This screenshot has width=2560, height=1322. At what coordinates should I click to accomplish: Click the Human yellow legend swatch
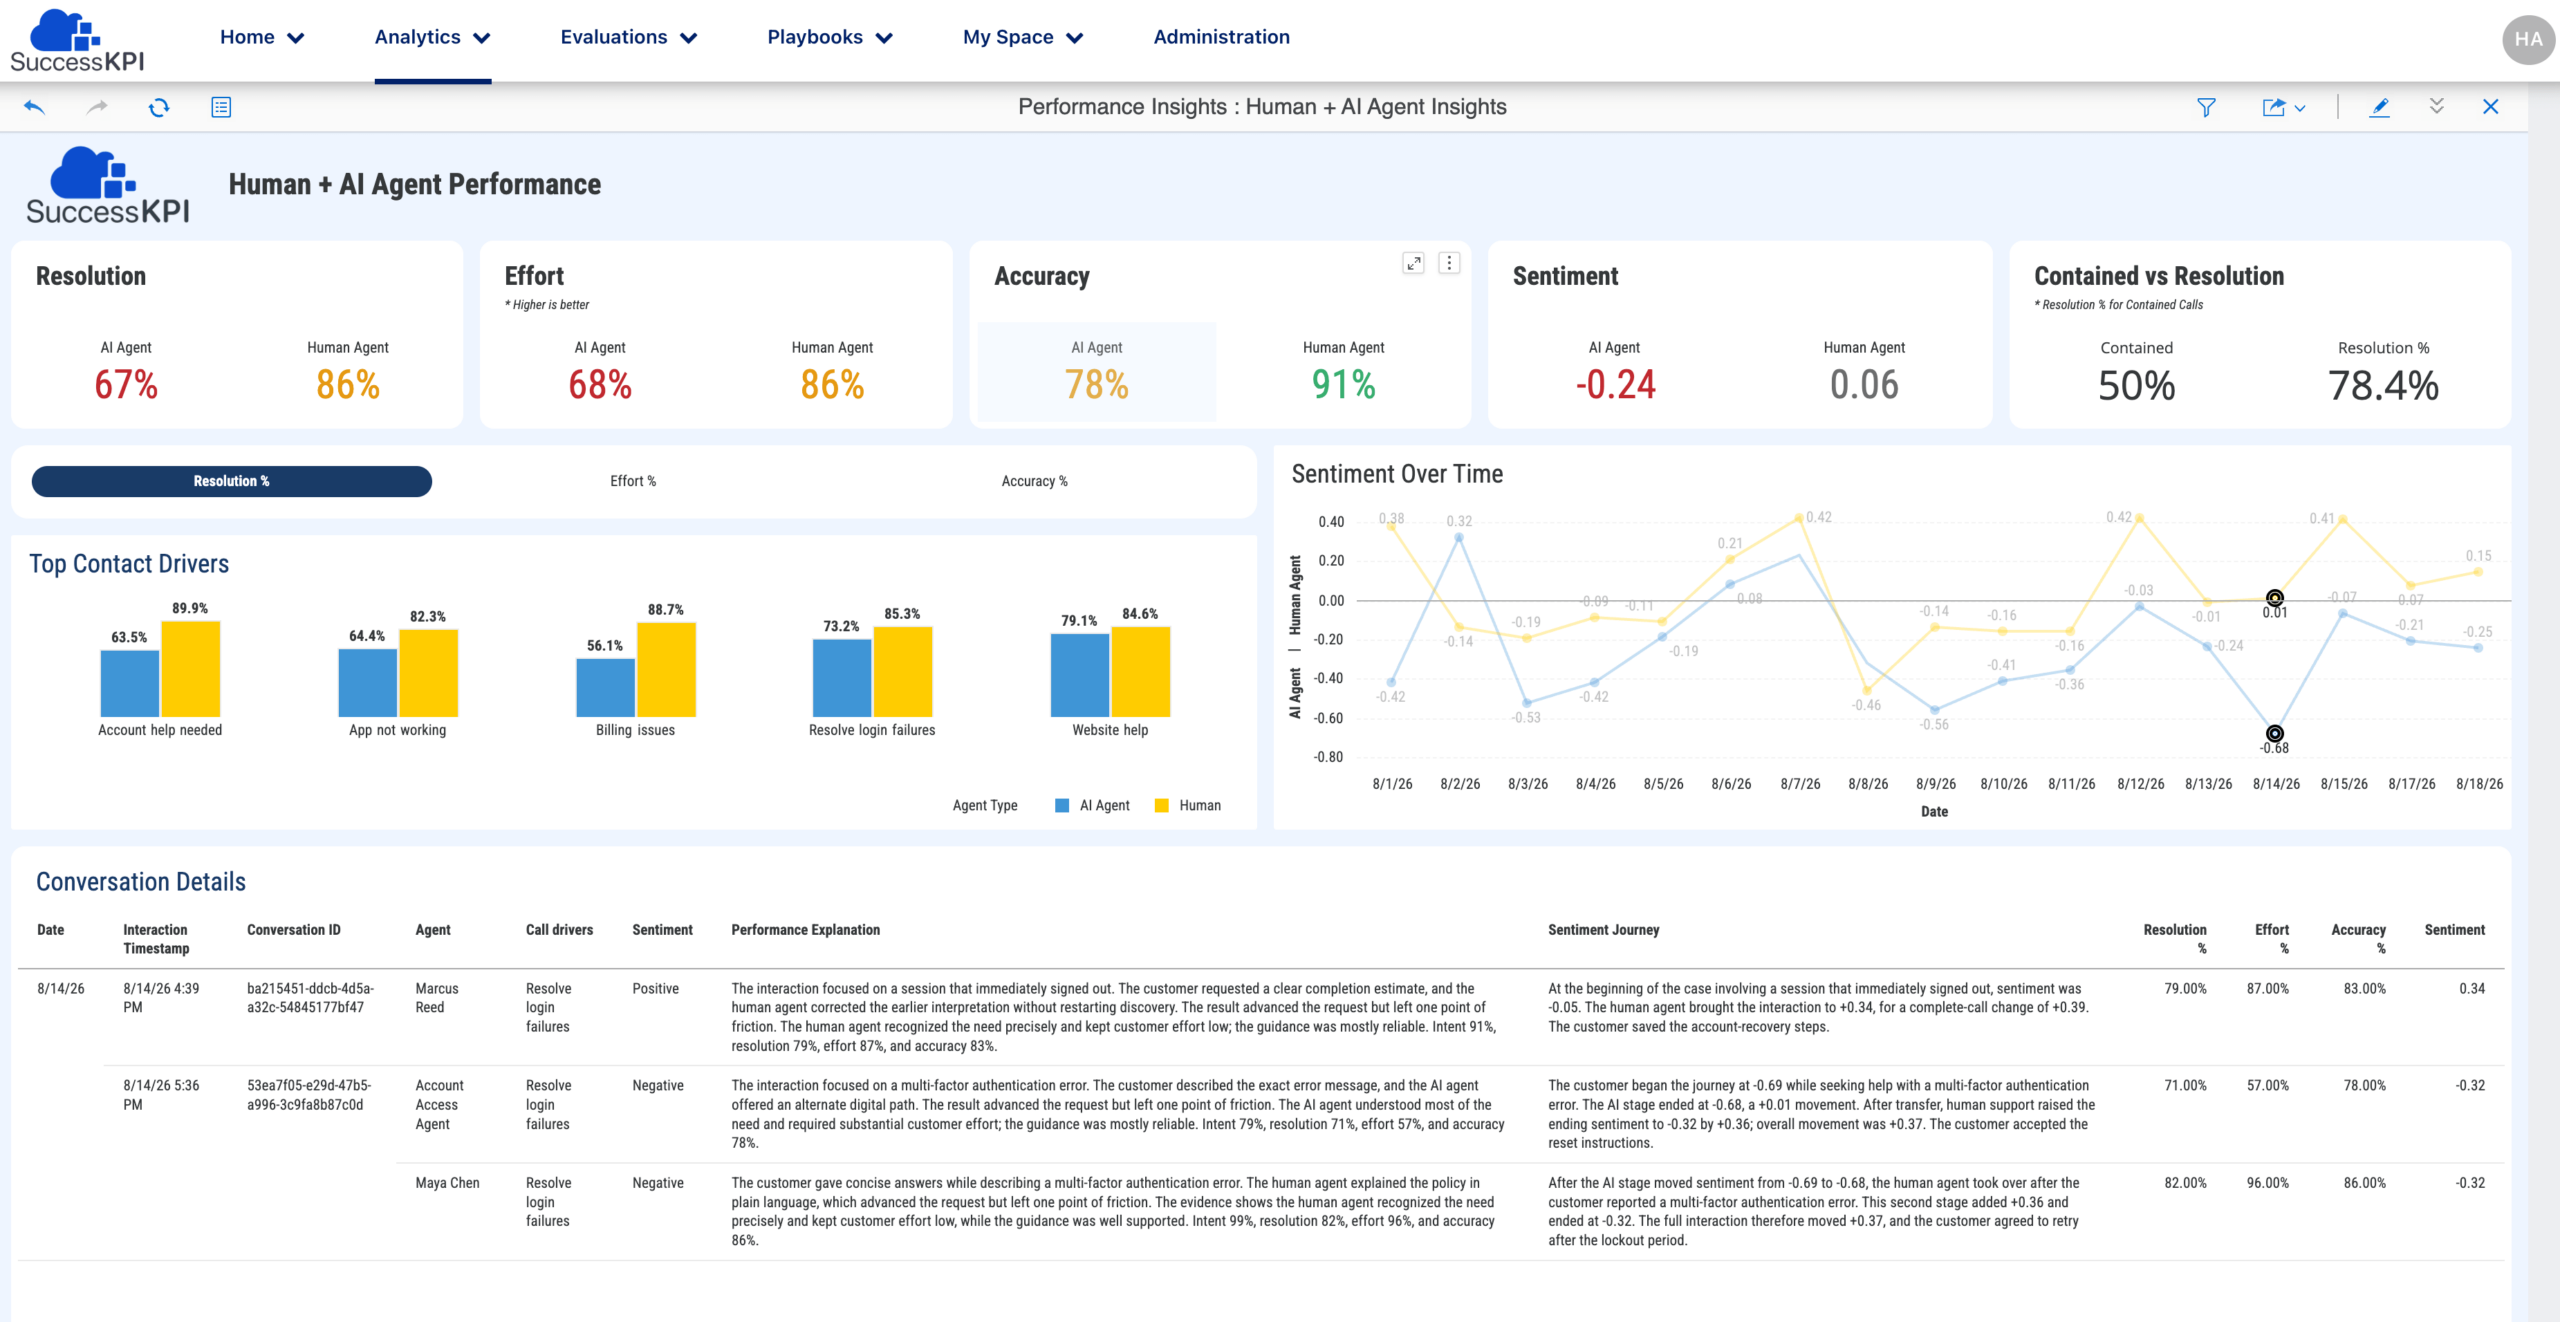[1161, 805]
